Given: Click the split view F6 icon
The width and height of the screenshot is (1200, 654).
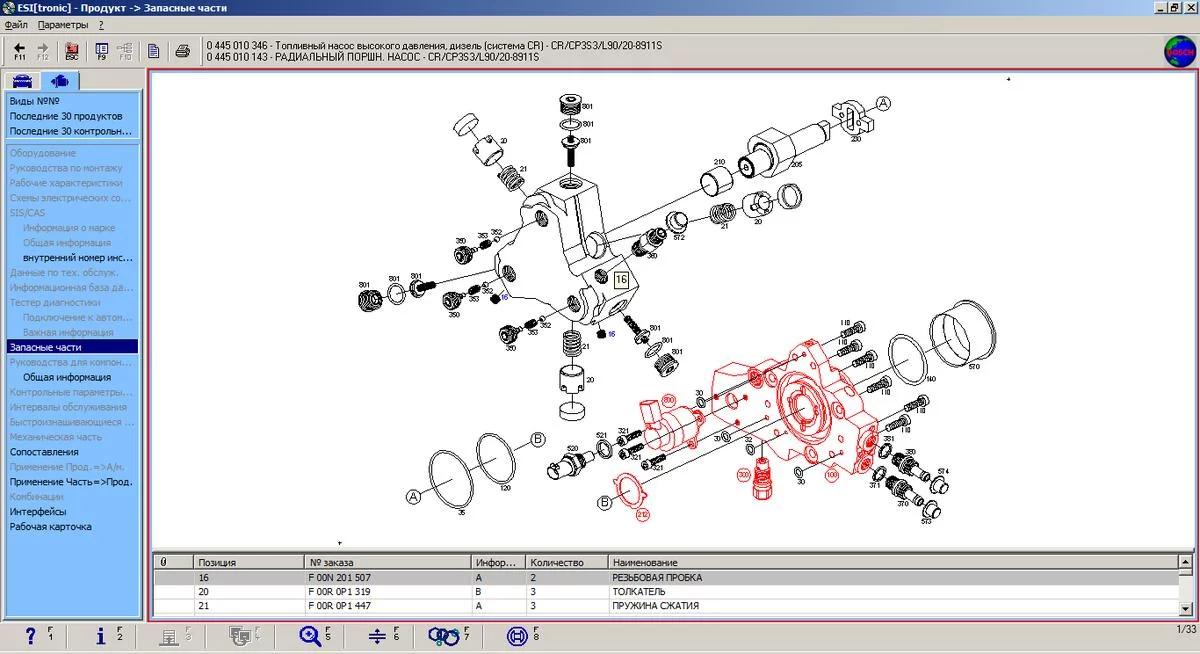Looking at the screenshot, I should (x=377, y=635).
